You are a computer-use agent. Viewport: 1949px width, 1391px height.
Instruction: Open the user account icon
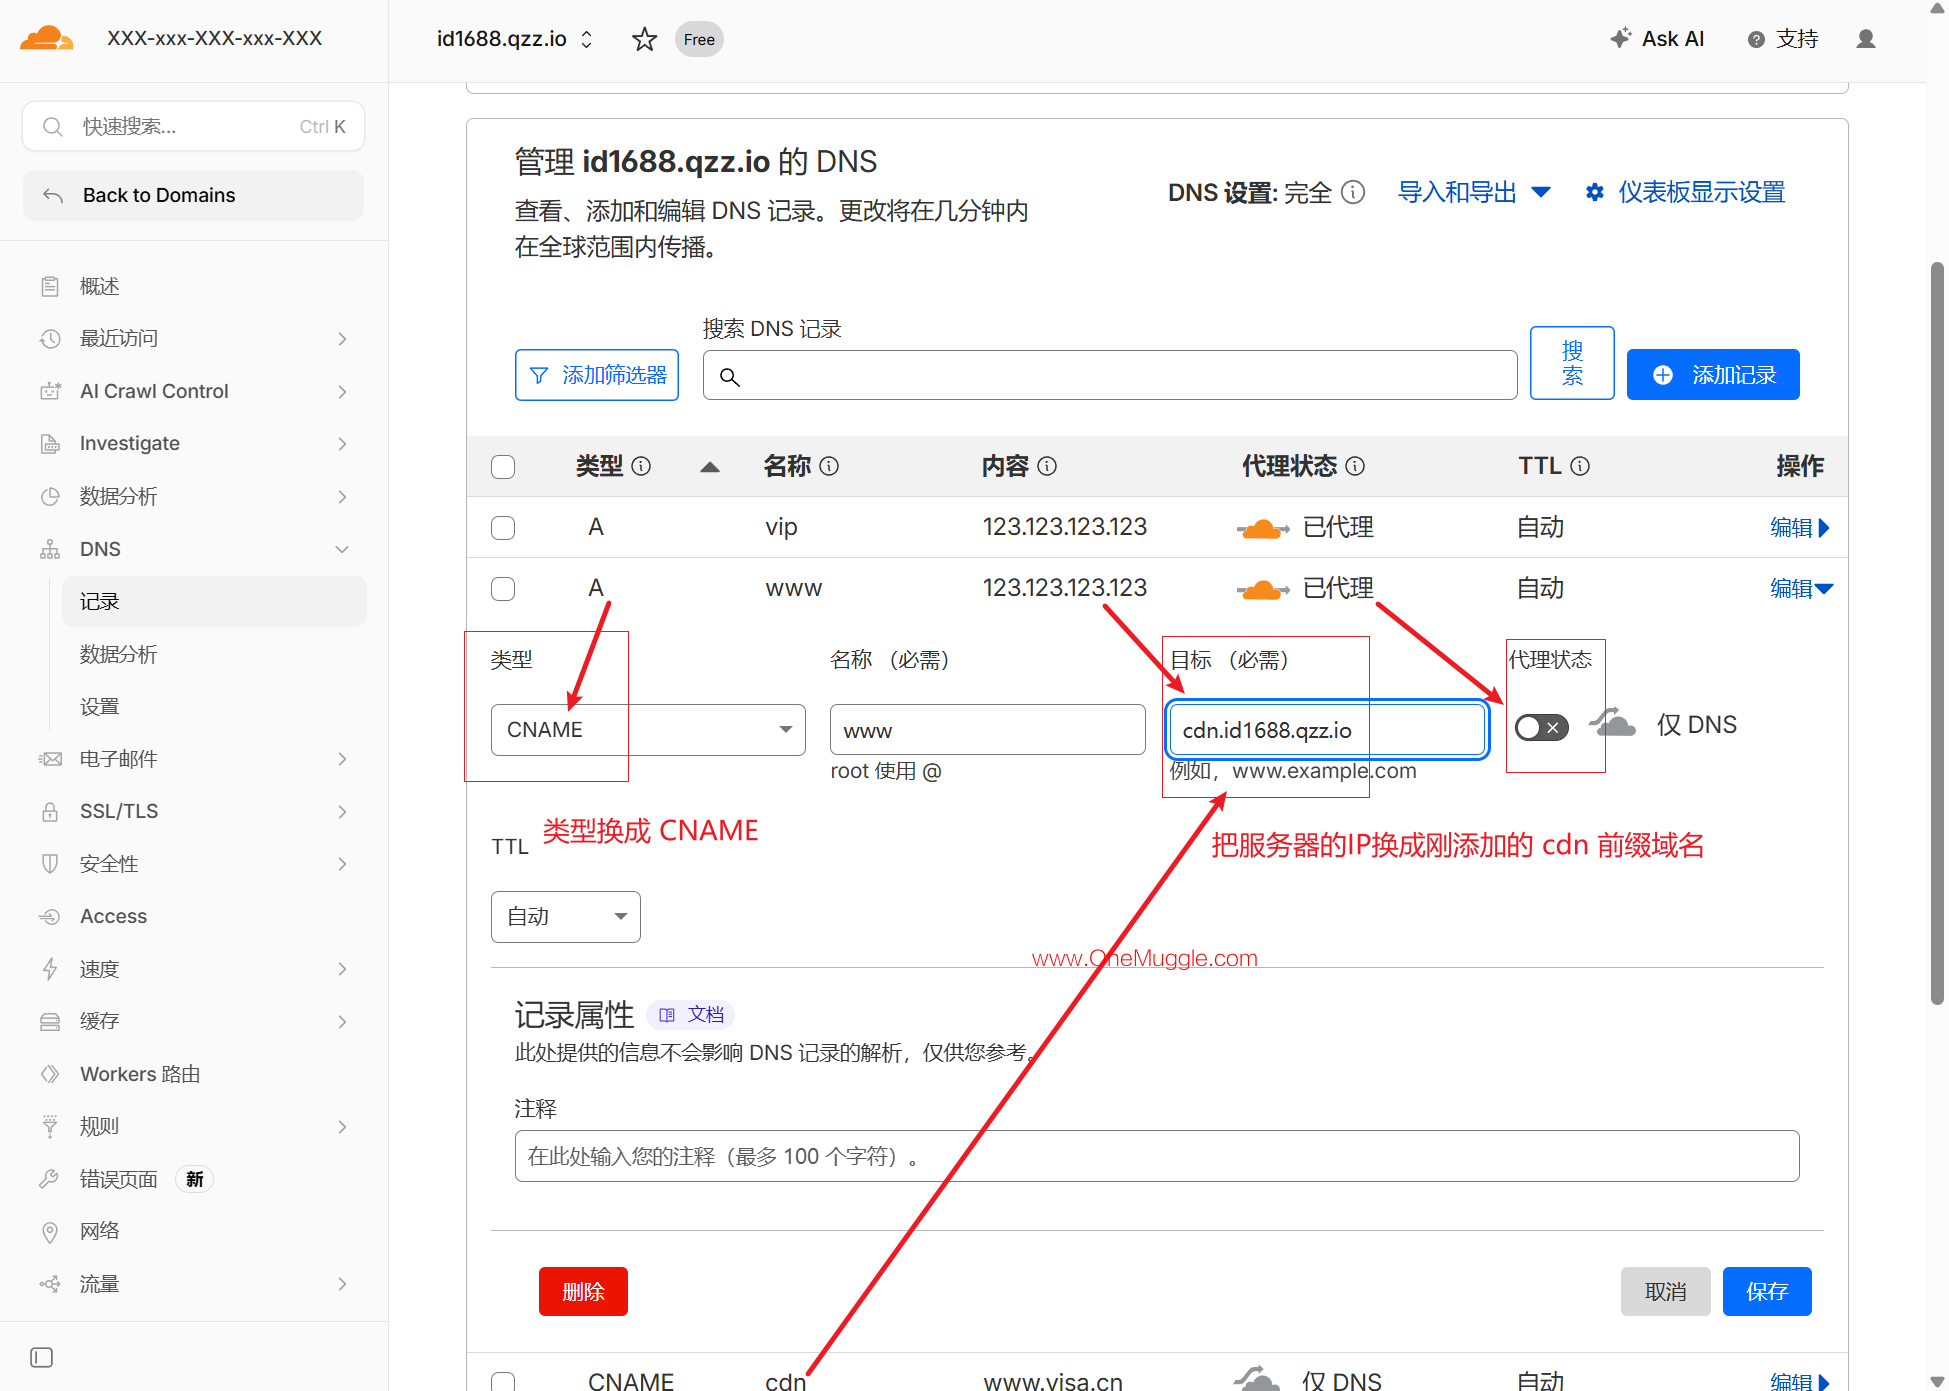click(1866, 39)
